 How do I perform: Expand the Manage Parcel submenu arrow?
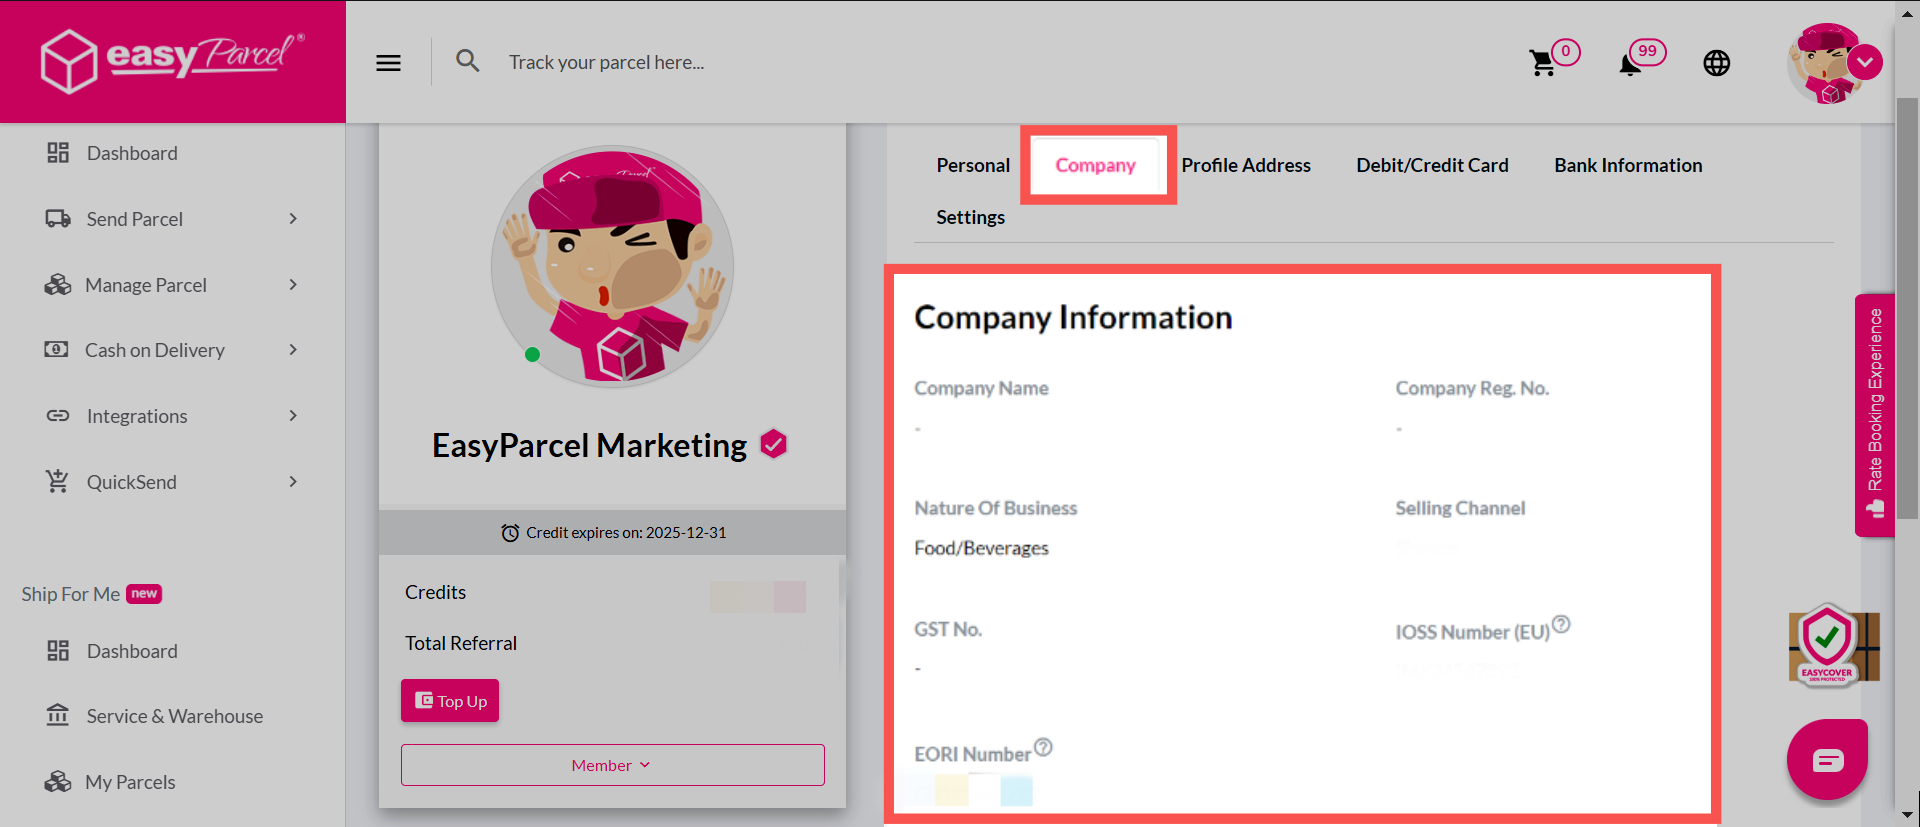(293, 285)
